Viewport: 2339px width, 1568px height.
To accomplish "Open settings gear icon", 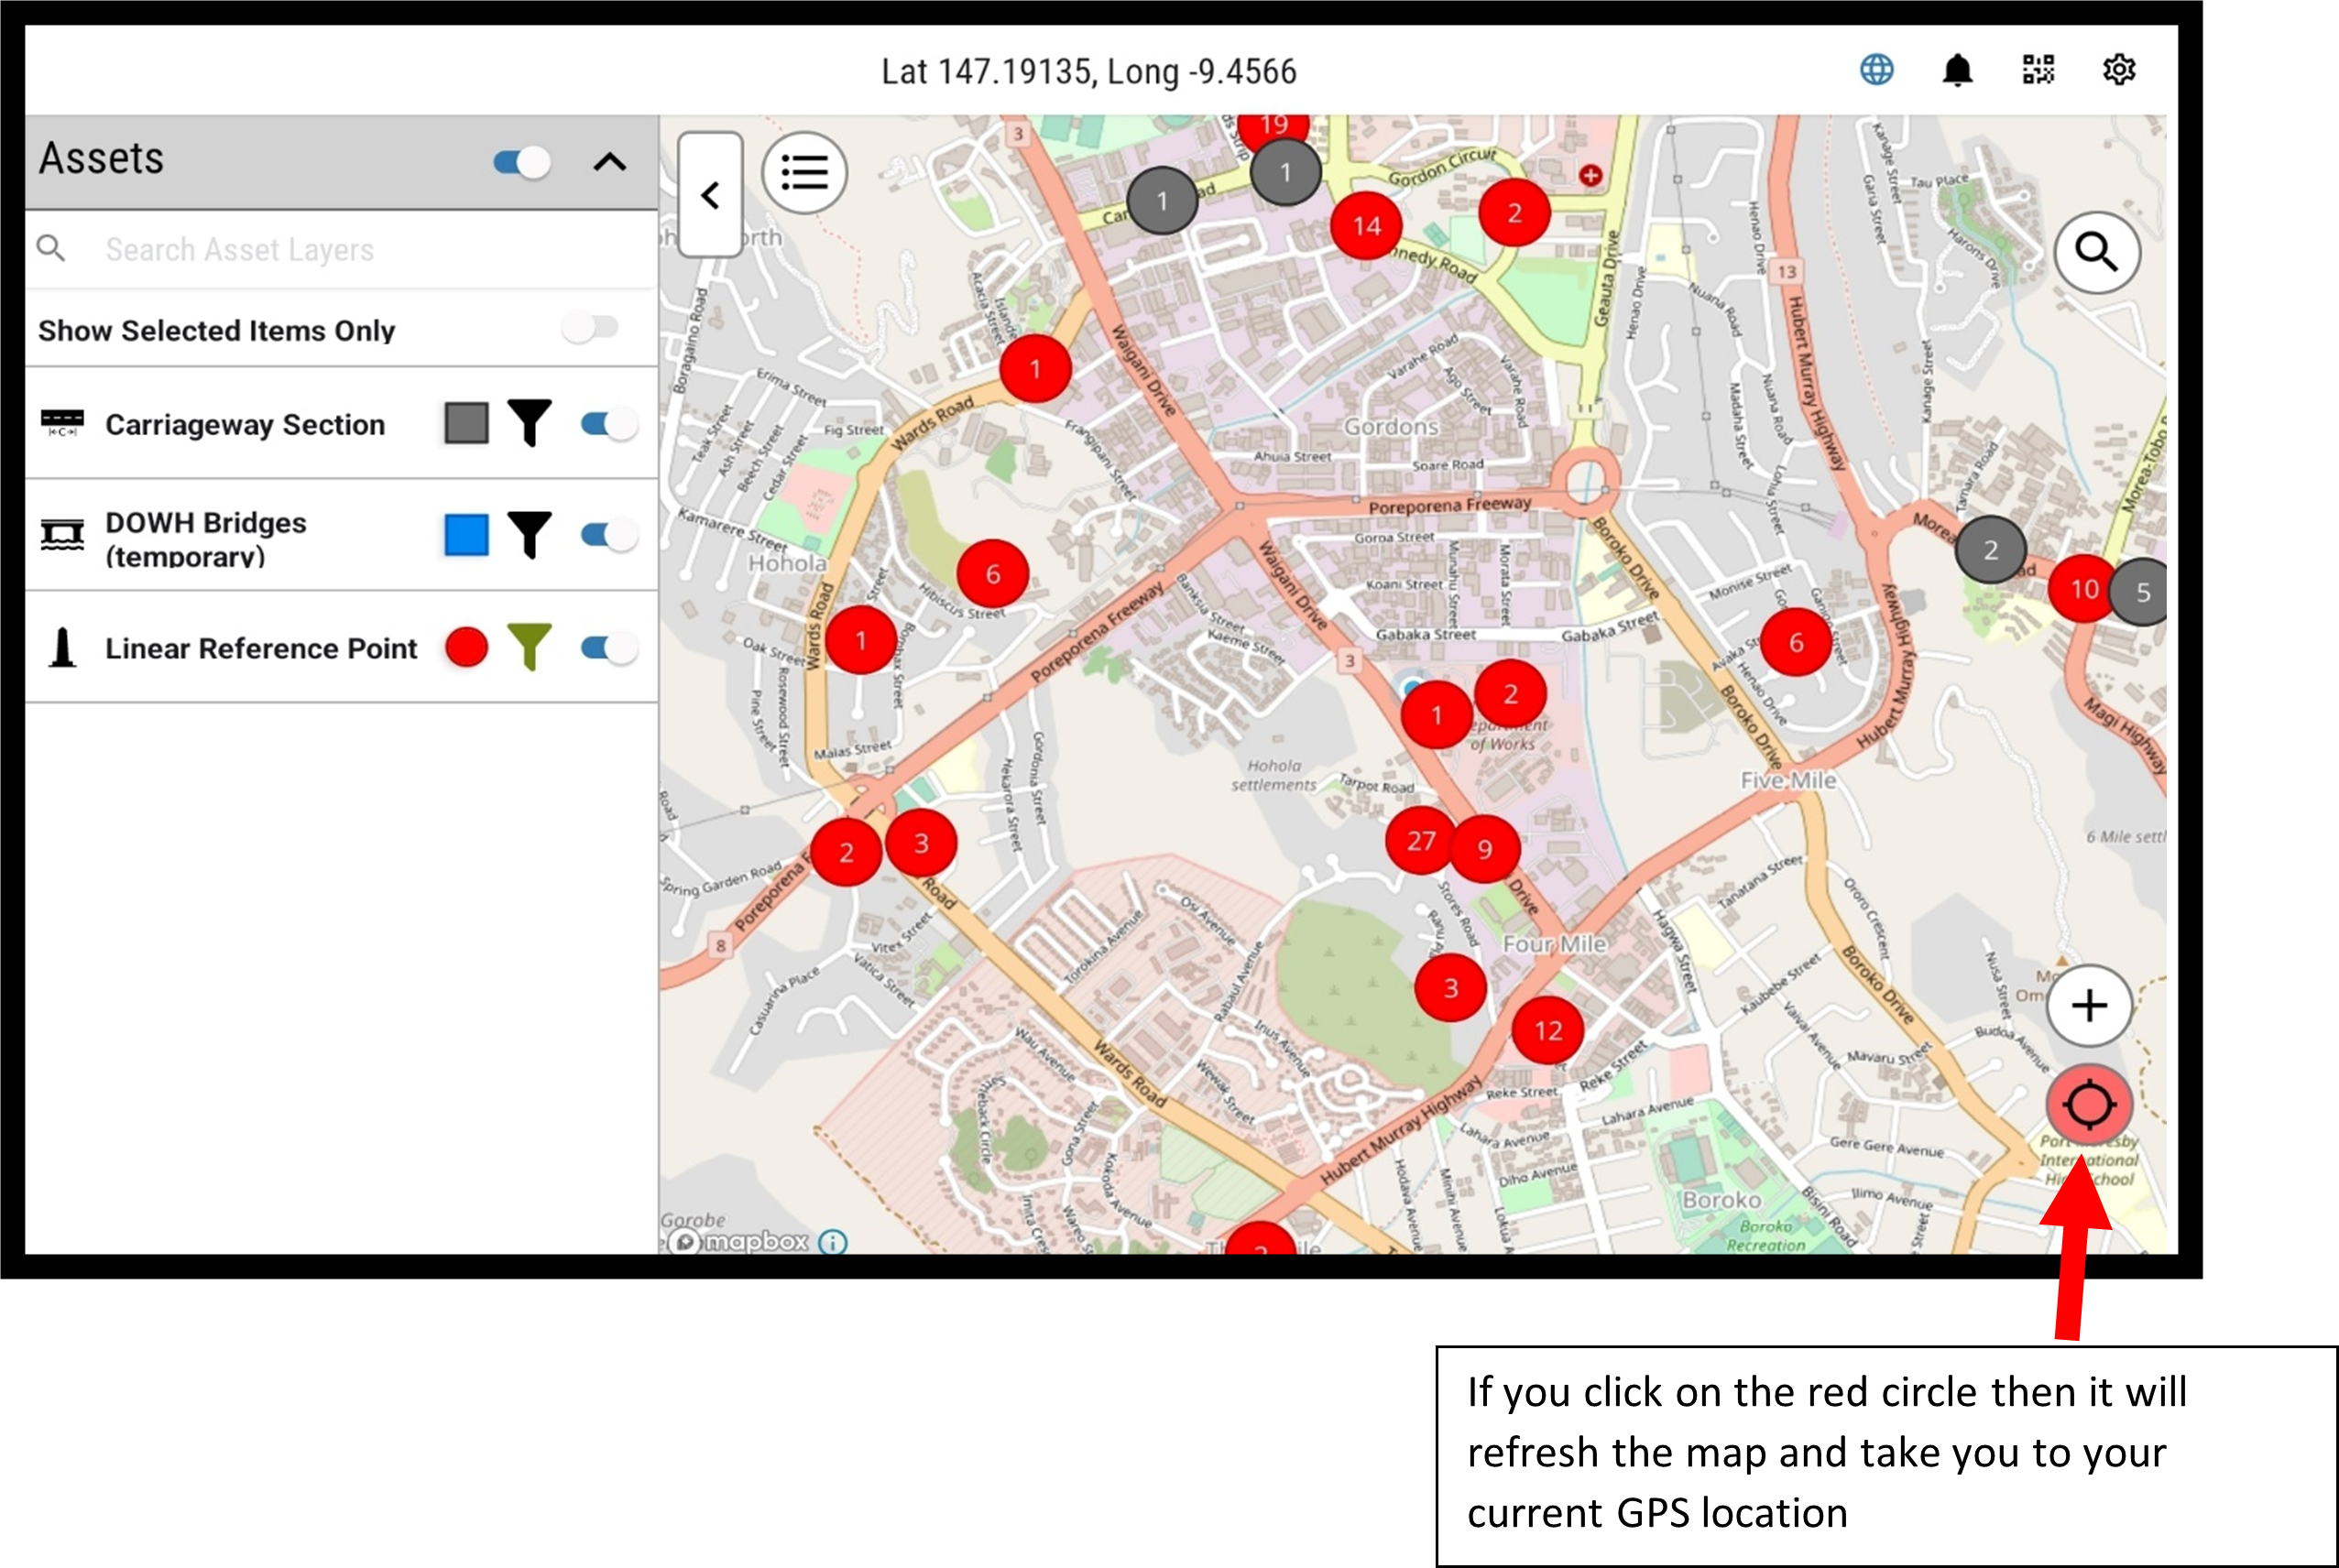I will (x=2118, y=70).
